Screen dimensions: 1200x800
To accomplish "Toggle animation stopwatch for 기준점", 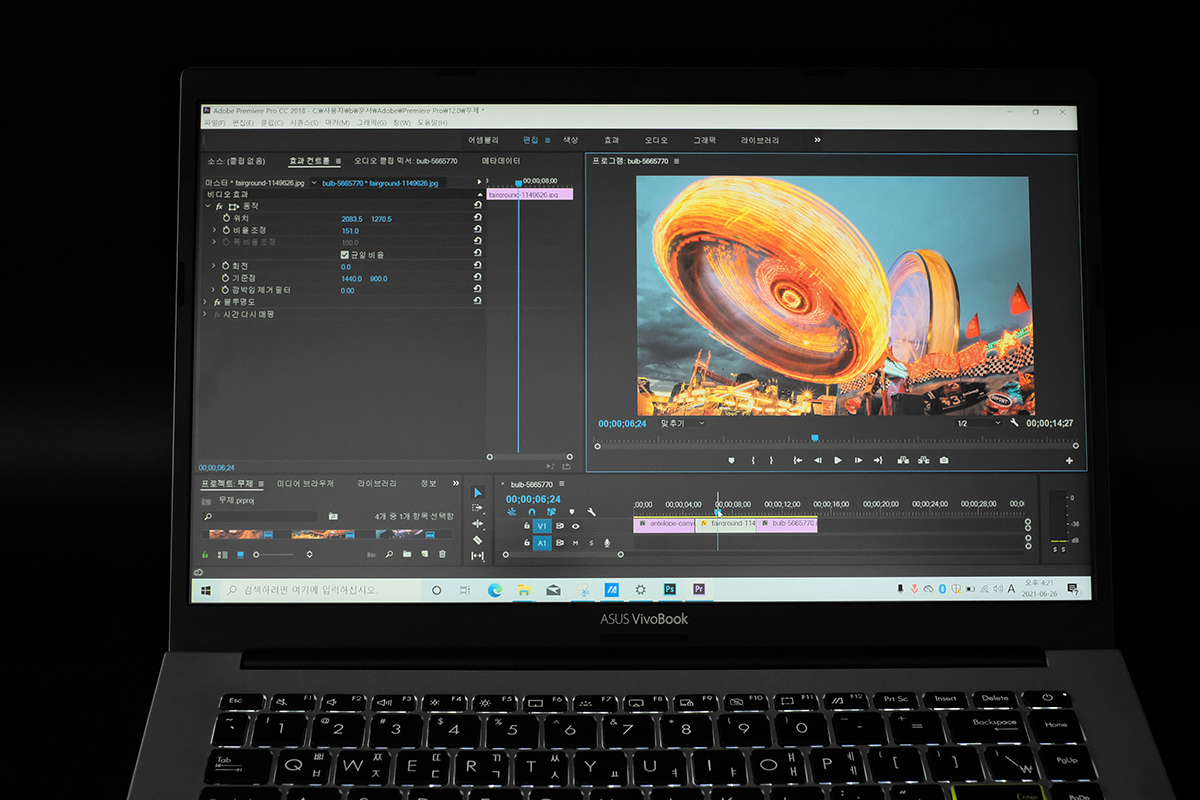I will point(226,278).
